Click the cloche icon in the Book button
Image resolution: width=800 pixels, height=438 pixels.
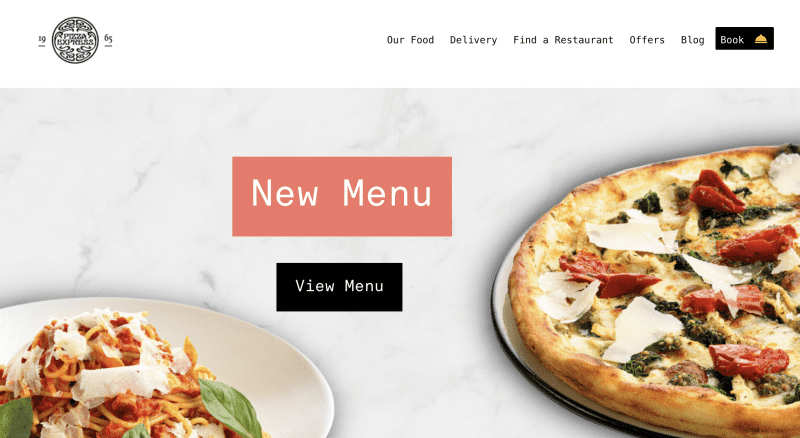tap(761, 39)
